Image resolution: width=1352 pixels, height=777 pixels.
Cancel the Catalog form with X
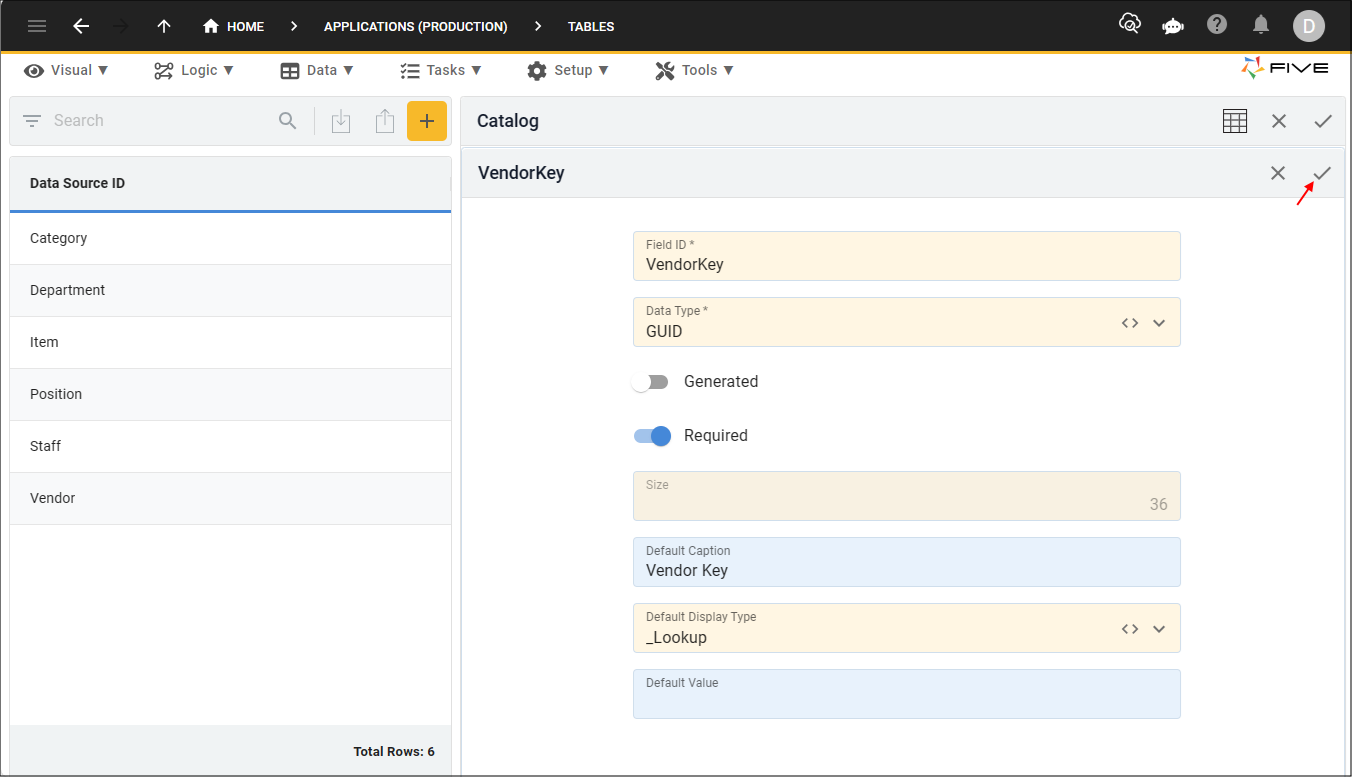[1279, 121]
